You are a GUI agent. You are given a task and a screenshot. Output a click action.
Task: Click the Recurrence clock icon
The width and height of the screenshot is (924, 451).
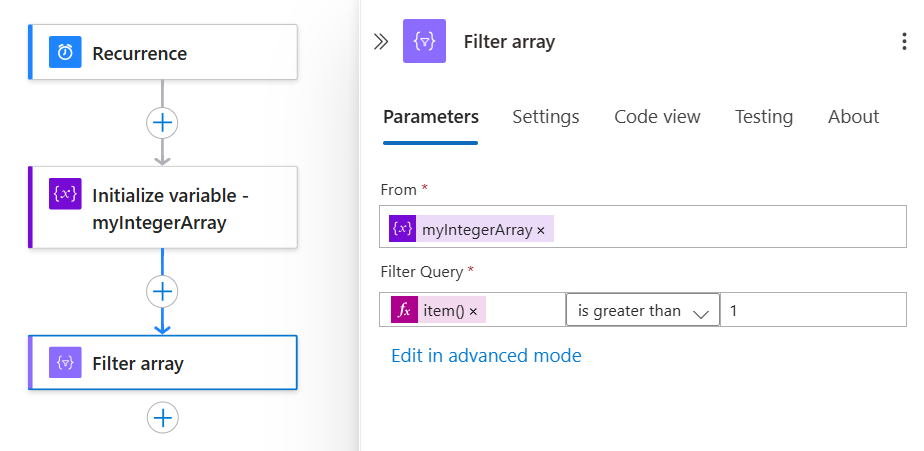coord(65,53)
